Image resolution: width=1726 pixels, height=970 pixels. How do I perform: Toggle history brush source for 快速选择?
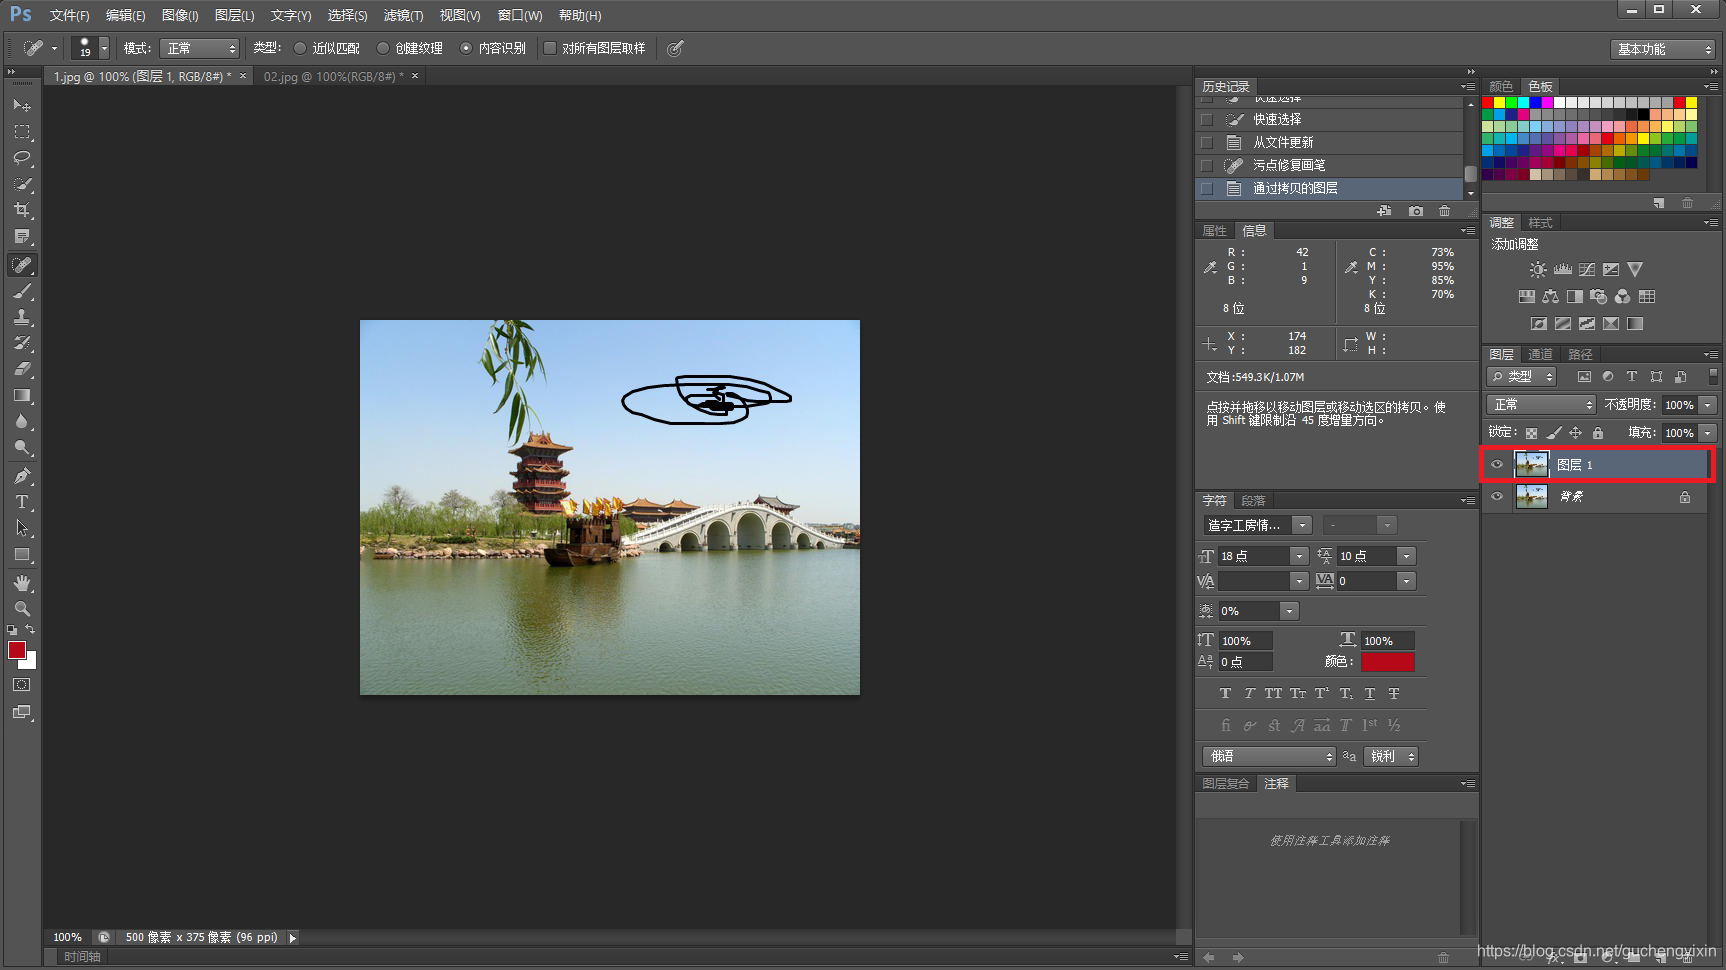coord(1207,119)
